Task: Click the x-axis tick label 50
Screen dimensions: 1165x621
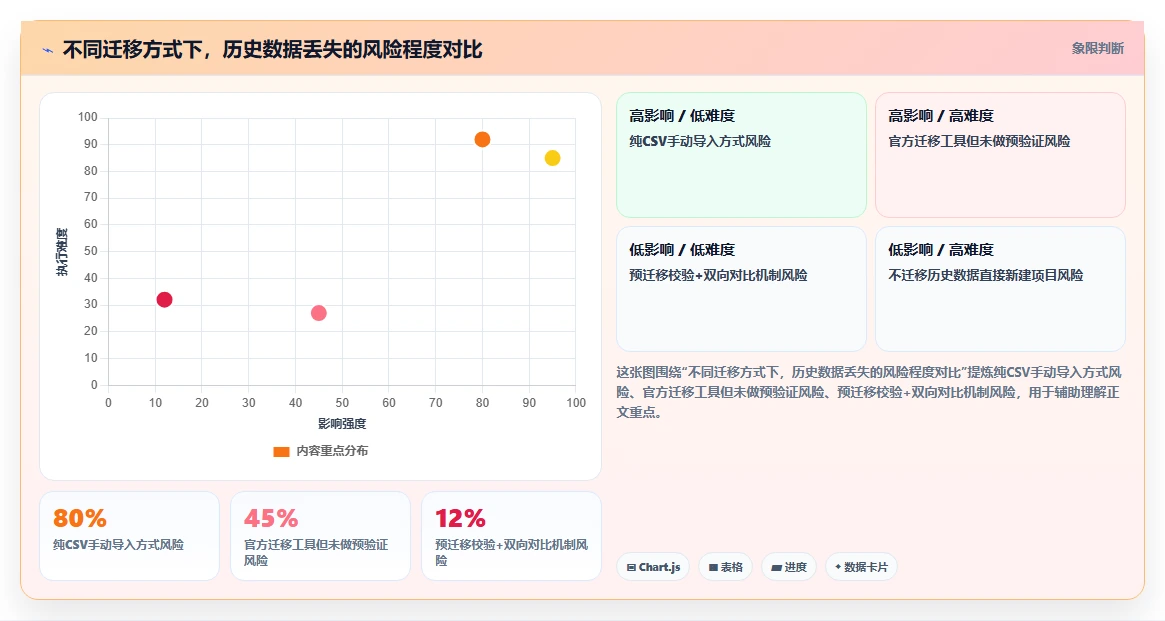Action: [x=342, y=403]
